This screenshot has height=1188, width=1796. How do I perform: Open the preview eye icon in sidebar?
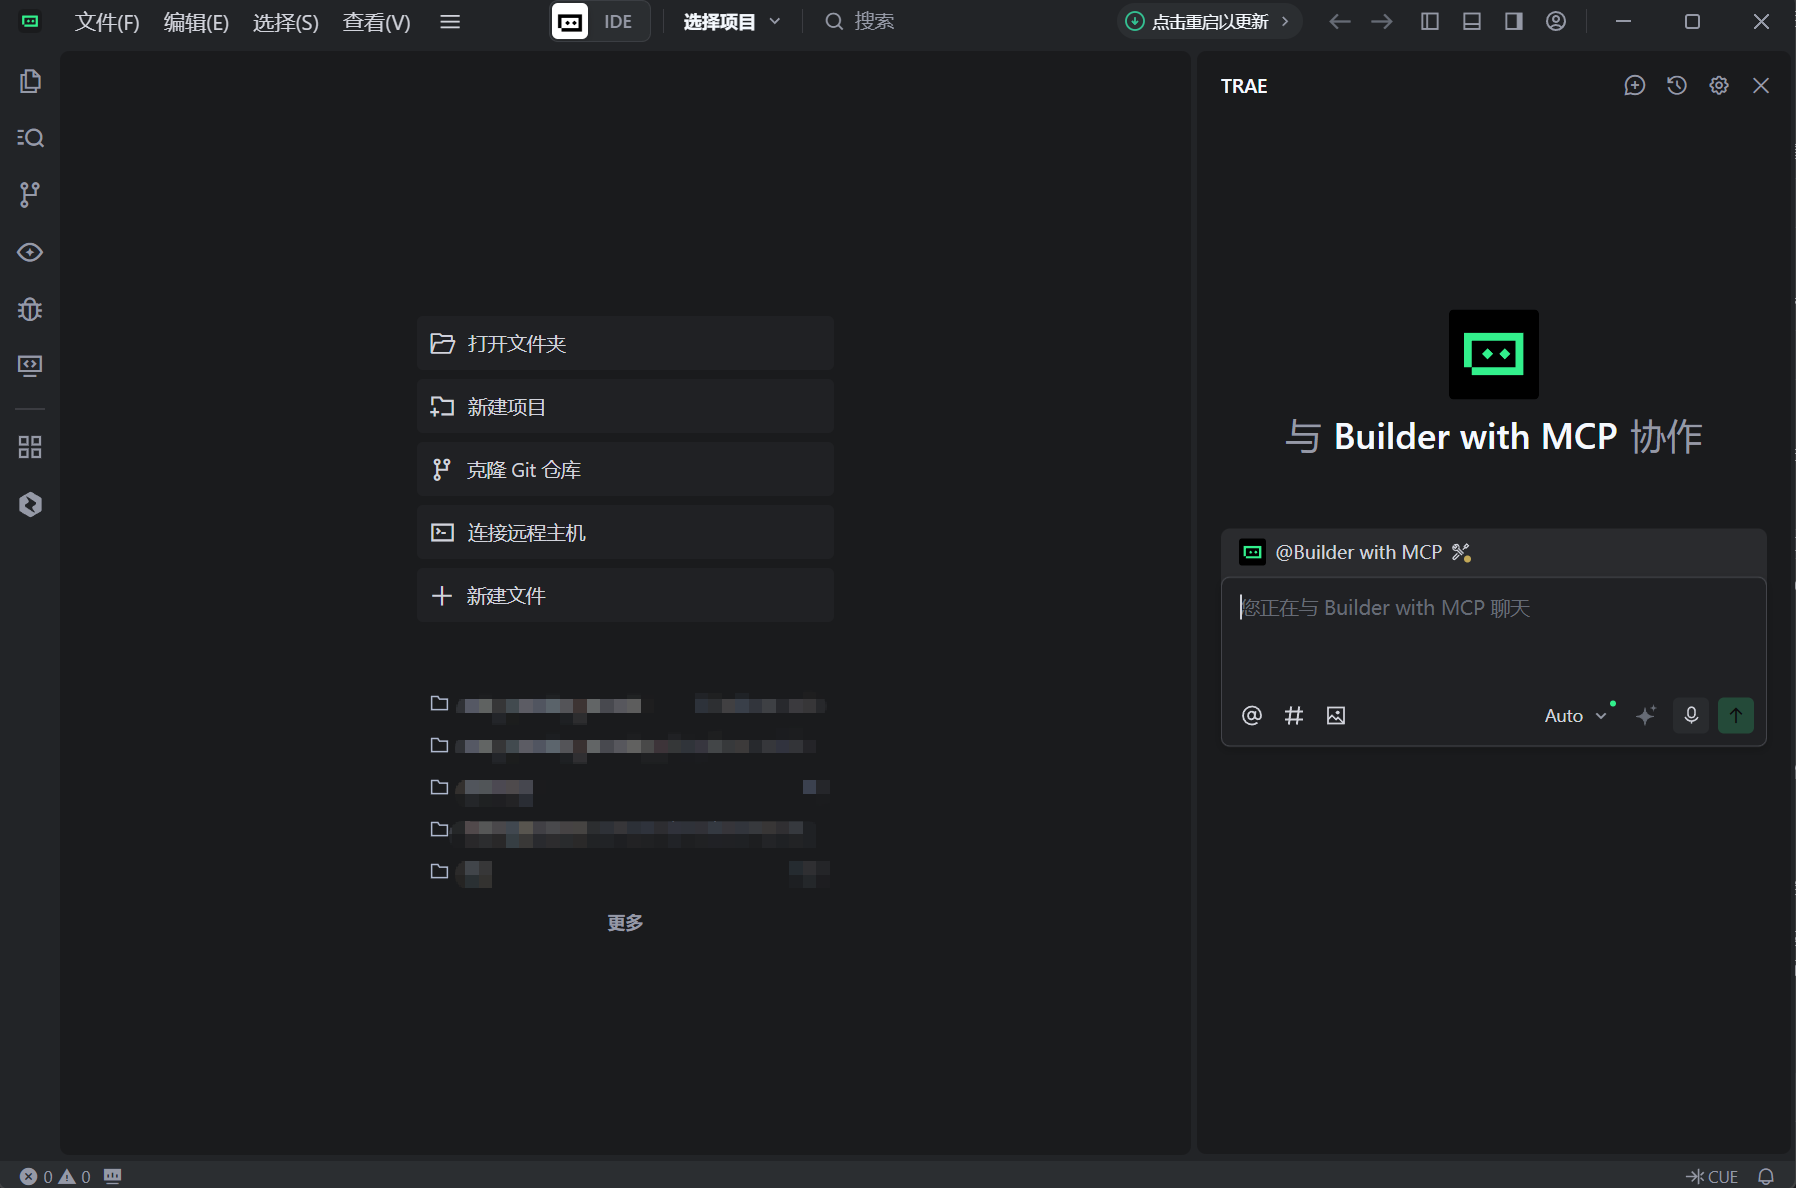(30, 252)
